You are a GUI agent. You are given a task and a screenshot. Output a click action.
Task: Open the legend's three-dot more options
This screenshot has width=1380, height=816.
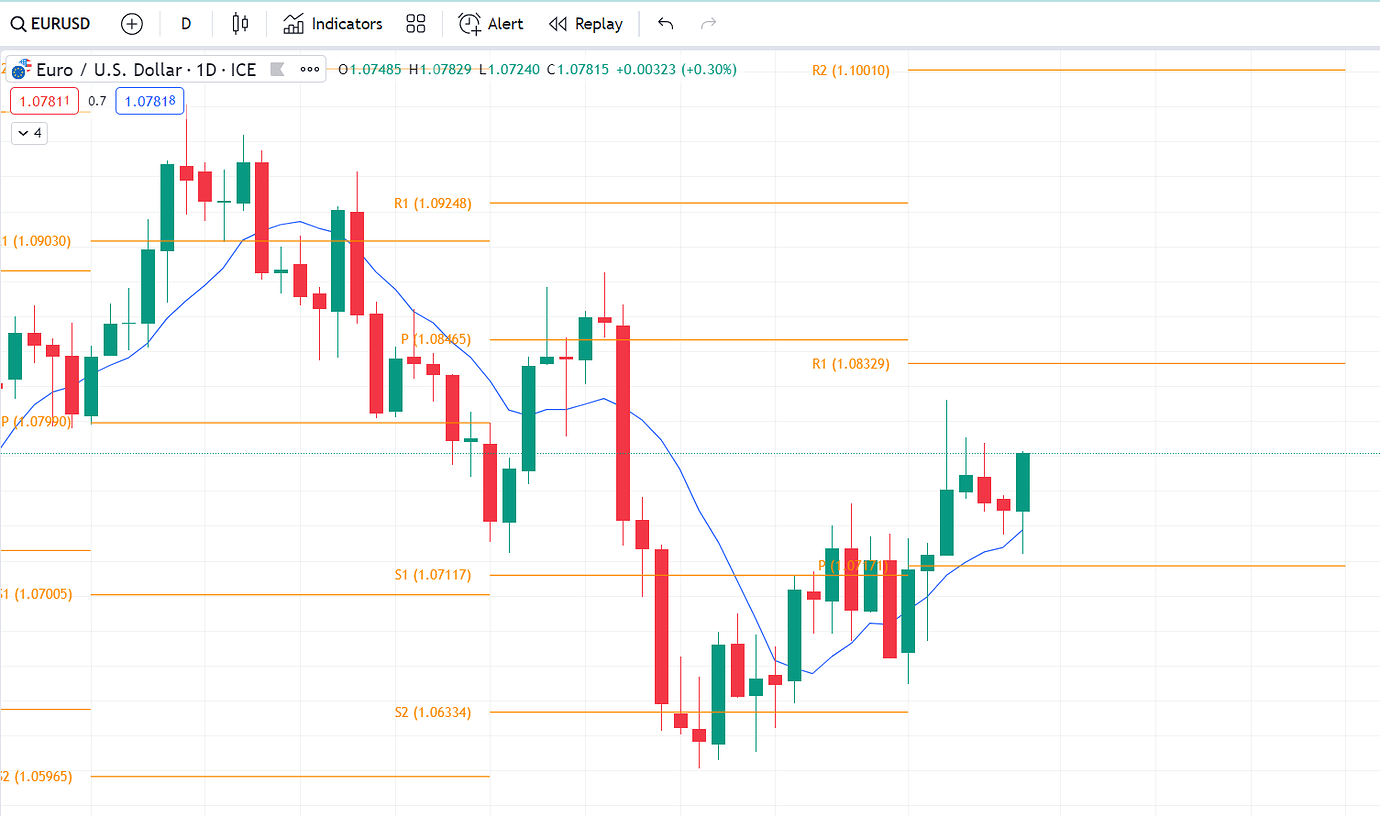click(x=309, y=69)
